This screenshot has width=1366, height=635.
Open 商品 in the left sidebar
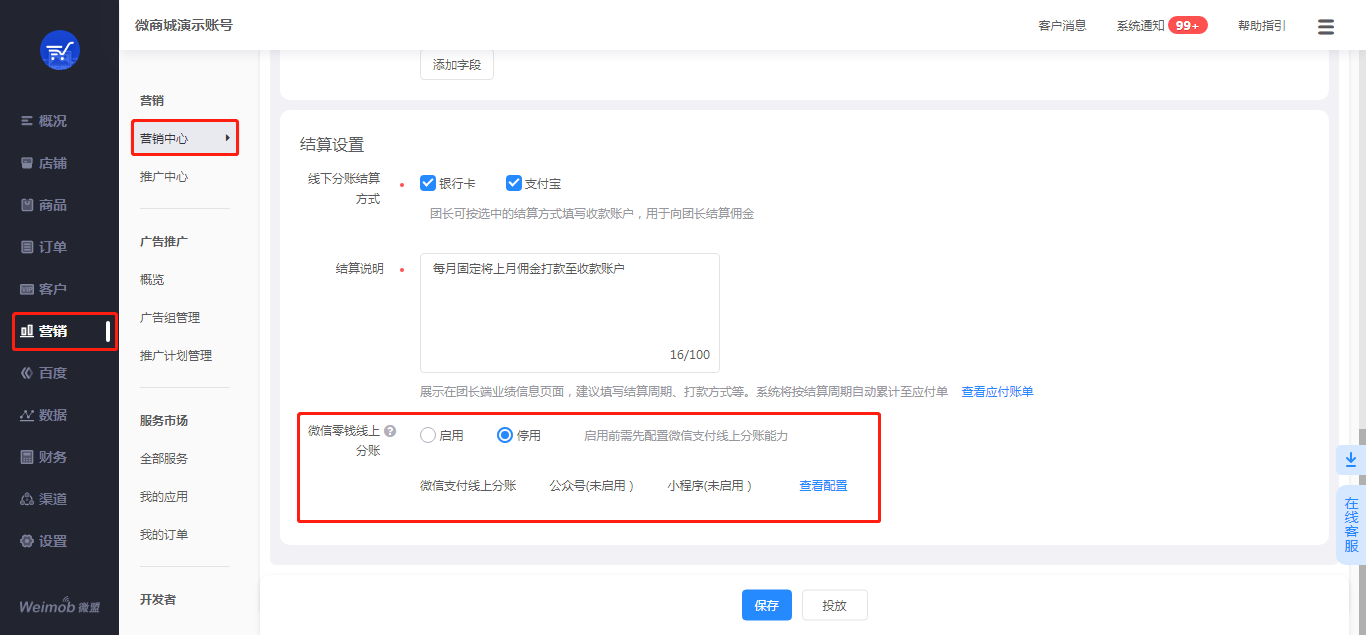click(44, 205)
